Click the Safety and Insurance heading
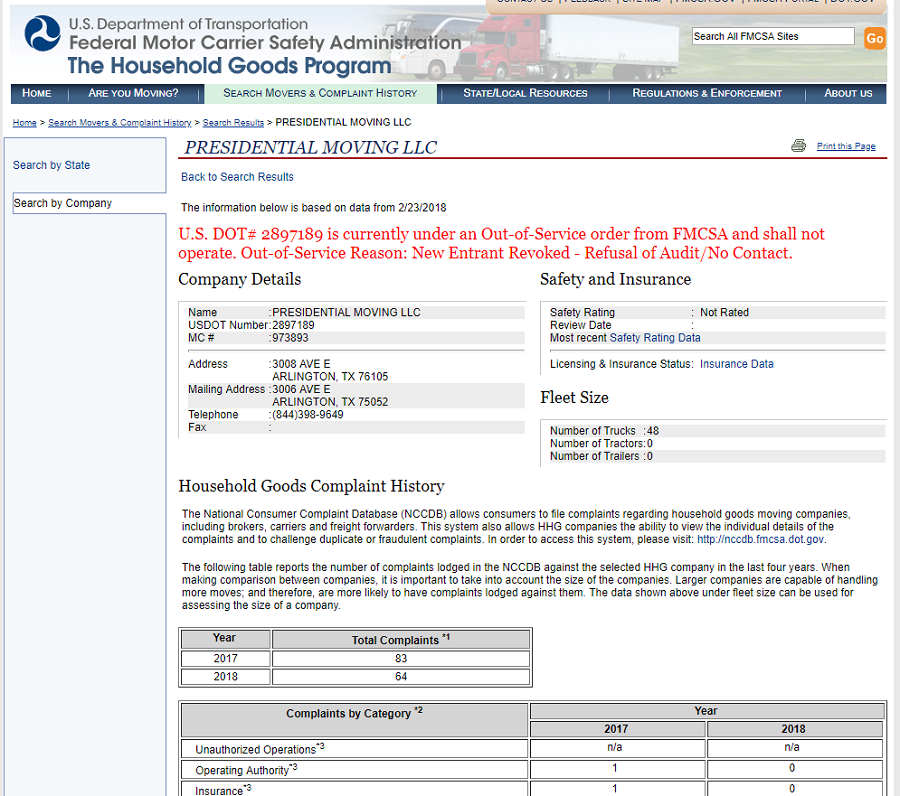The width and height of the screenshot is (900, 796). coord(615,279)
